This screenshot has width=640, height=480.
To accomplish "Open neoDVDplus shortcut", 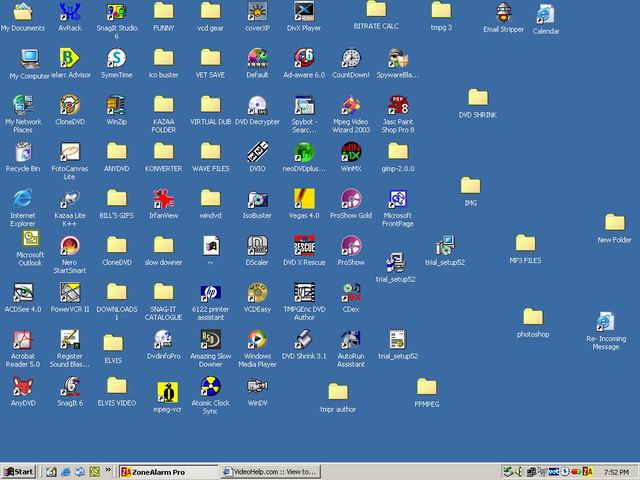I will coord(304,153).
